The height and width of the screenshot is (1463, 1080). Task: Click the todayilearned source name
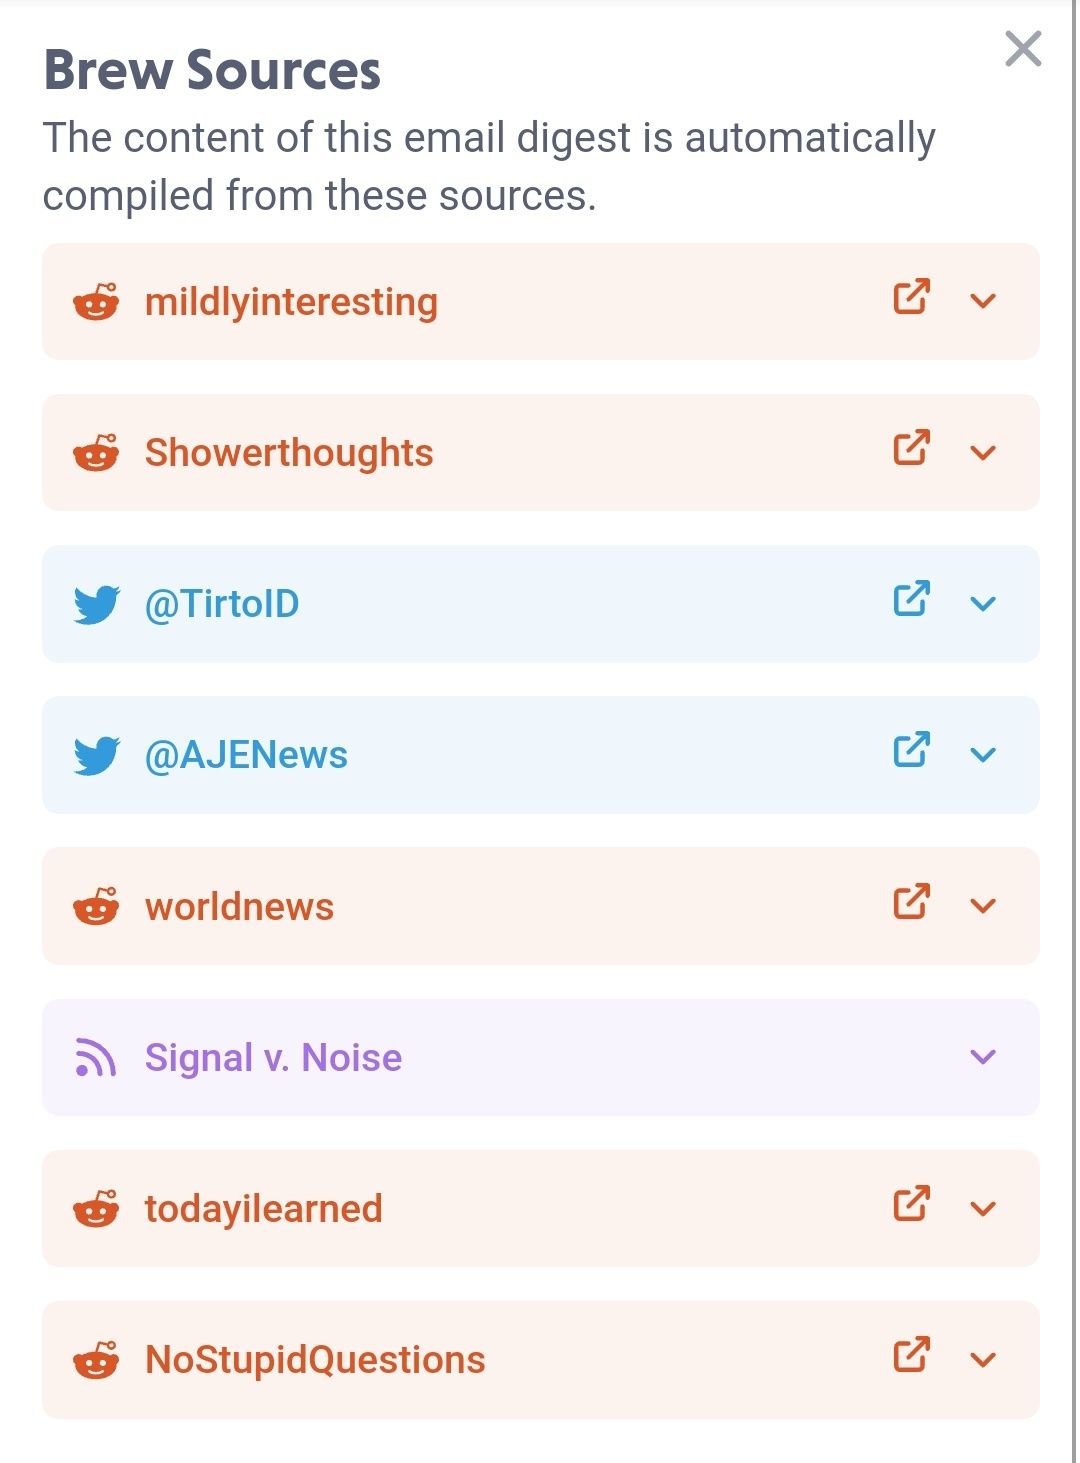point(263,1209)
